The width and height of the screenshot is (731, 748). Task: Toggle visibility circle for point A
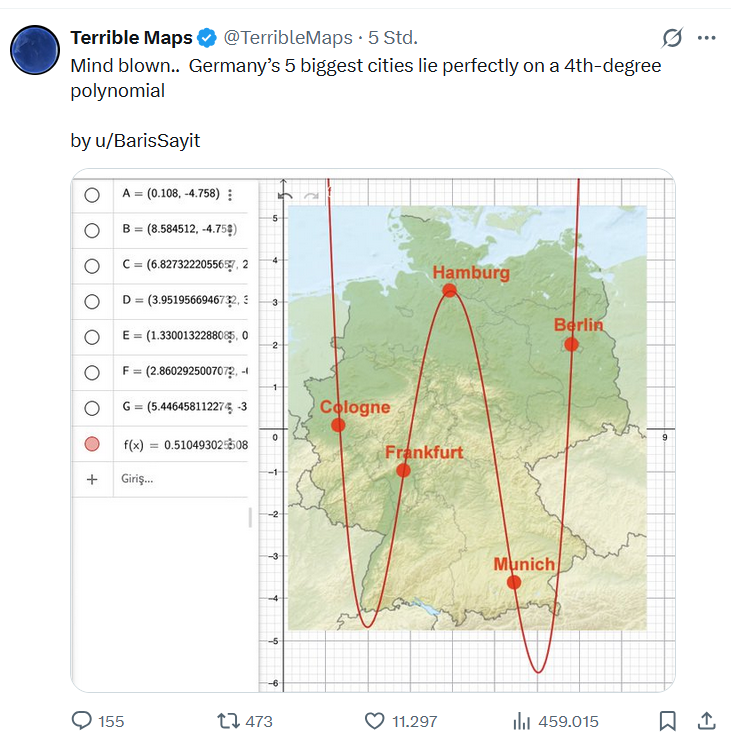point(92,195)
